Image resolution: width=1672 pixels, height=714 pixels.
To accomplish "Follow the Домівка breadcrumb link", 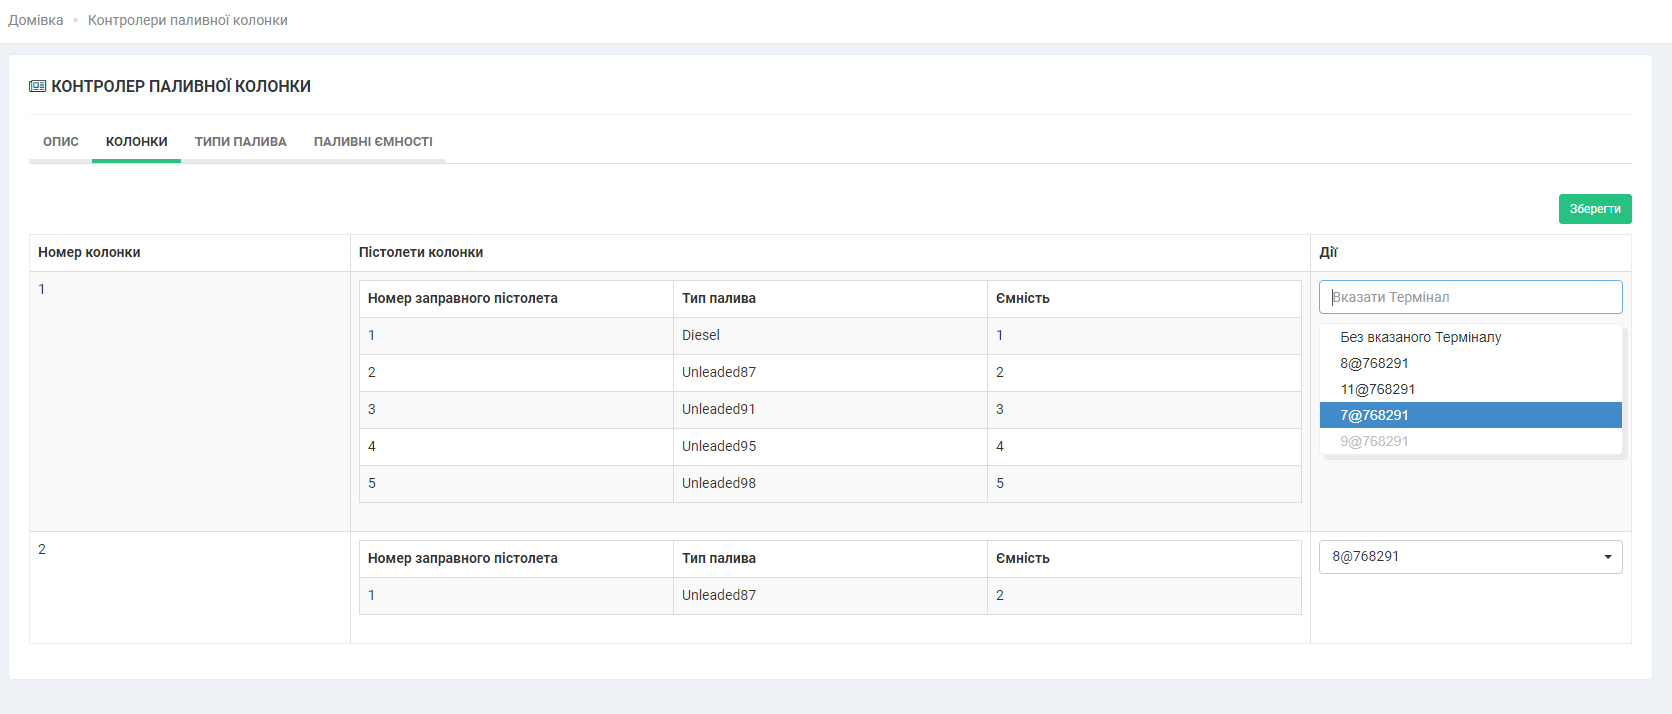I will point(36,20).
